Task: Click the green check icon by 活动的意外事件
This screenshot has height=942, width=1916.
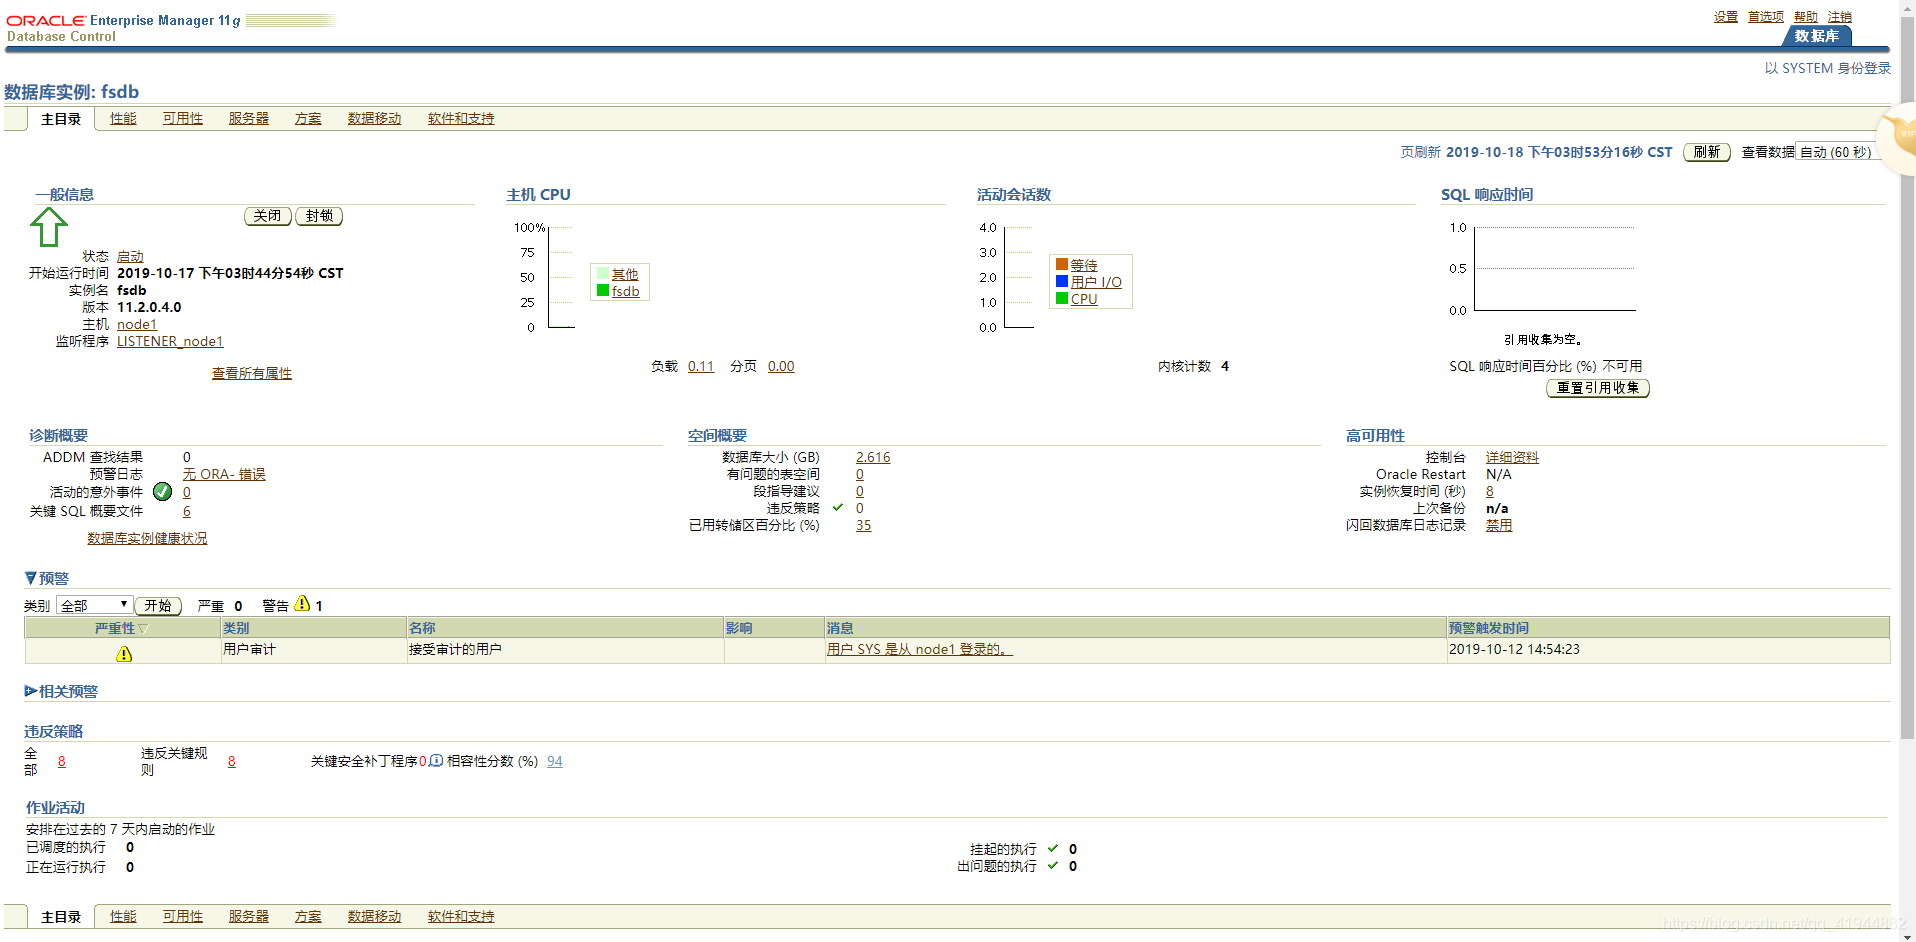Action: 162,492
